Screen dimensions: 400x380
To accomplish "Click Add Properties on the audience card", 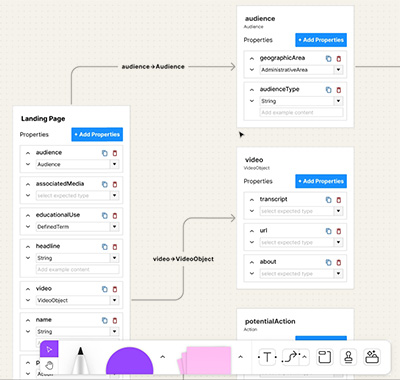I will (321, 40).
